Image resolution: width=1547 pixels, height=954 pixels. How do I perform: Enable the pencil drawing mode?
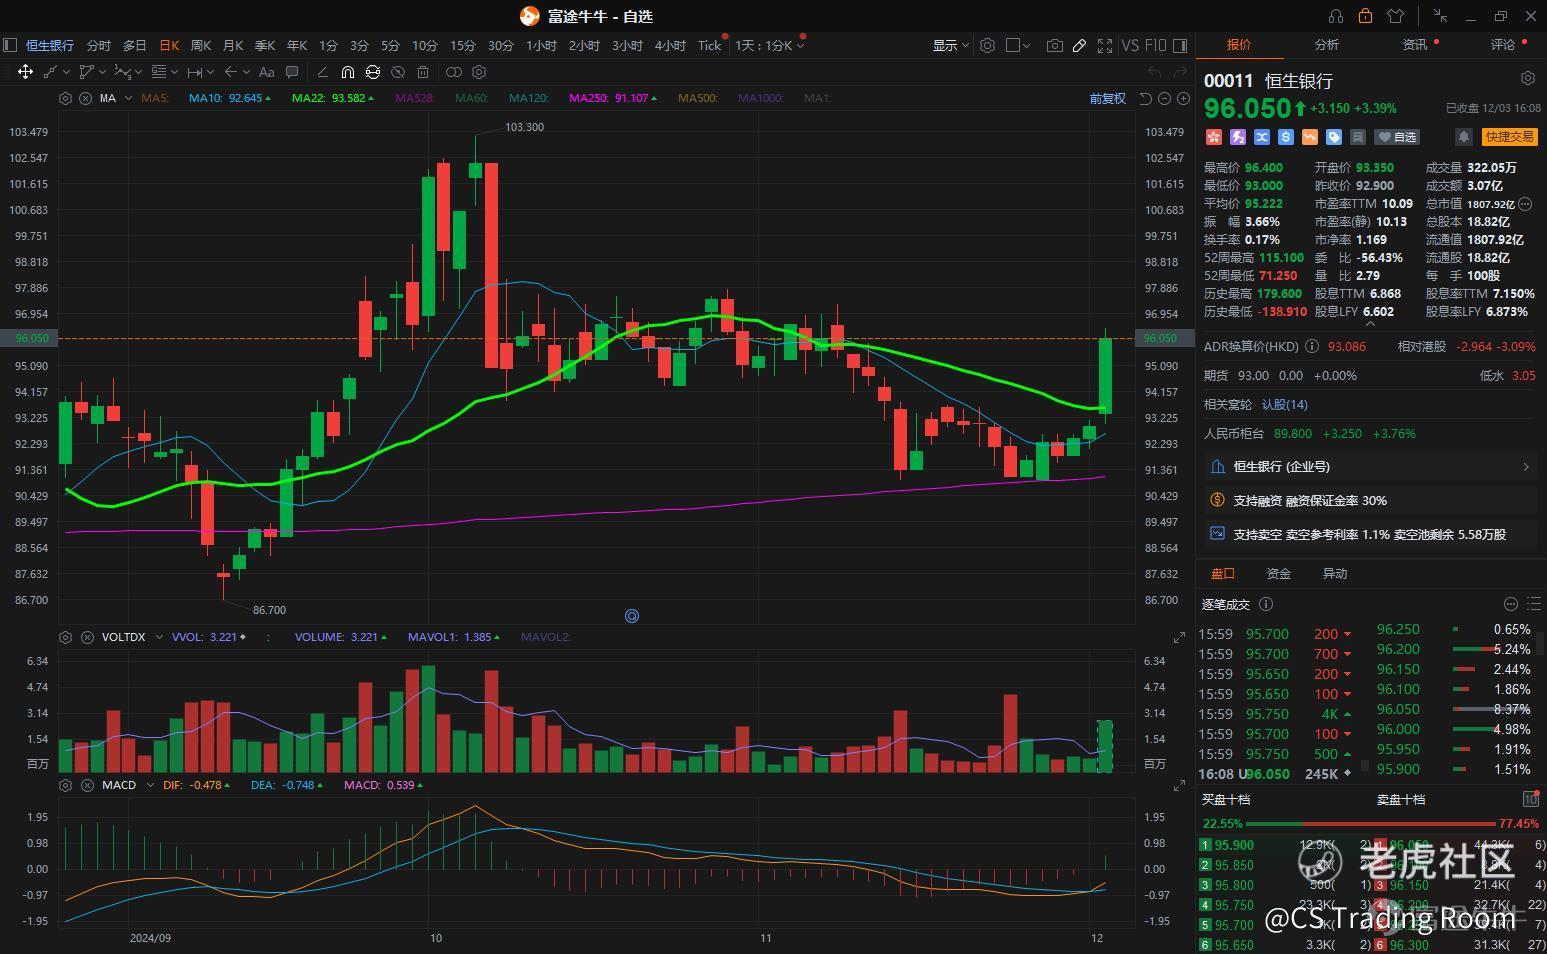[x=1079, y=45]
